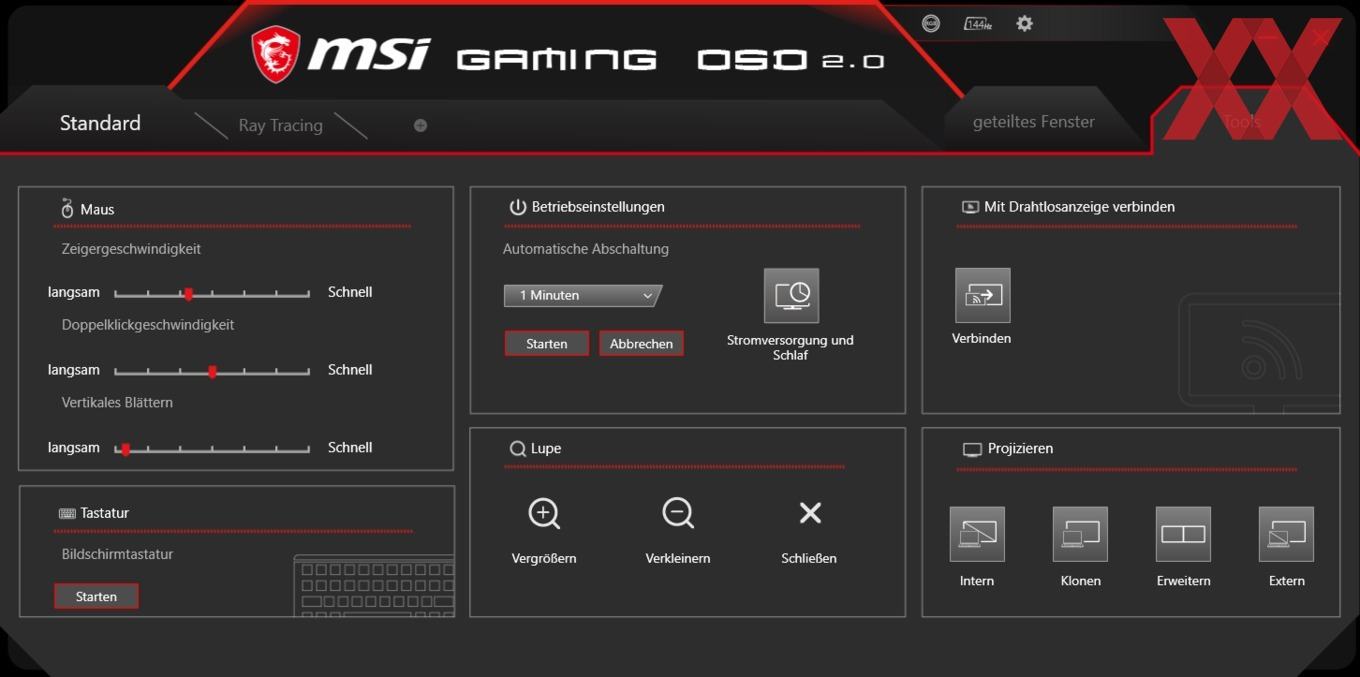Add a new profile with plus icon
The width and height of the screenshot is (1360, 677).
coord(420,125)
